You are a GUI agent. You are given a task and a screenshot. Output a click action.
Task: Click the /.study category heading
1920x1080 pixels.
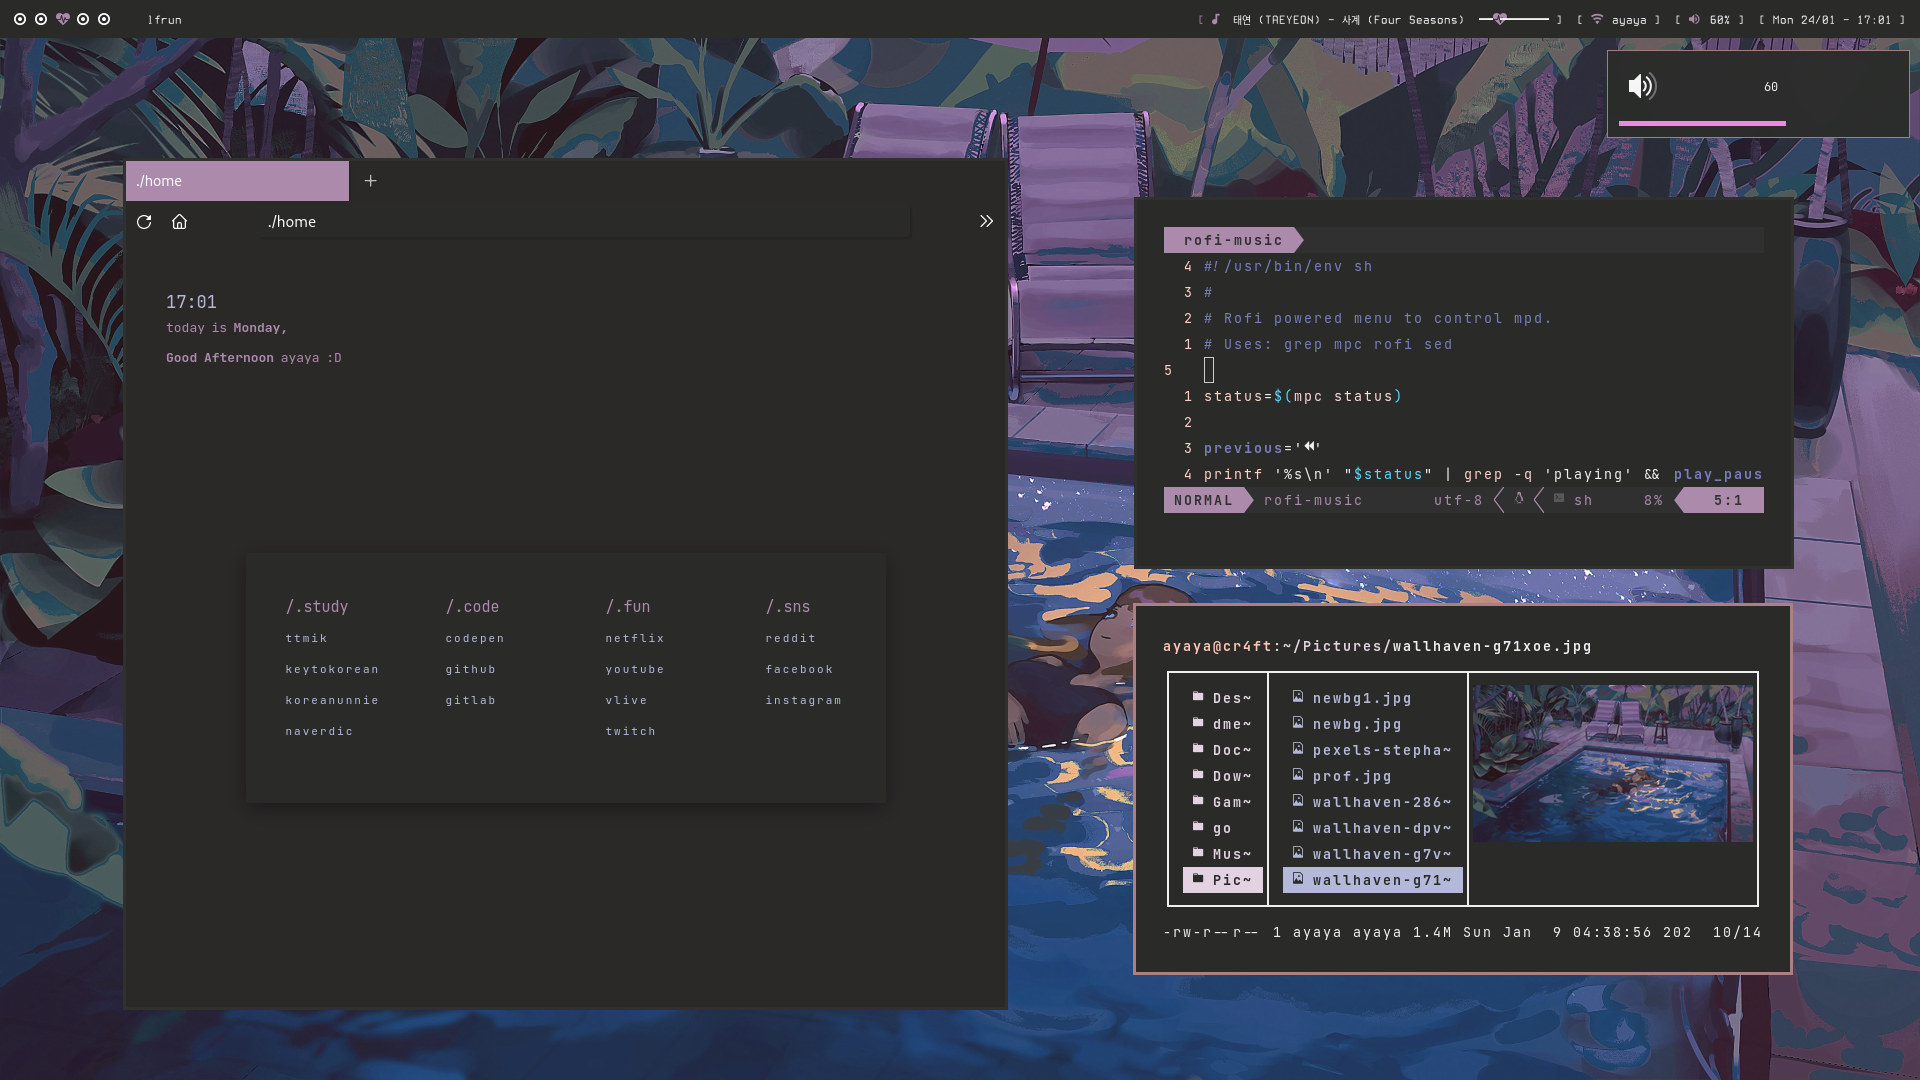click(317, 606)
